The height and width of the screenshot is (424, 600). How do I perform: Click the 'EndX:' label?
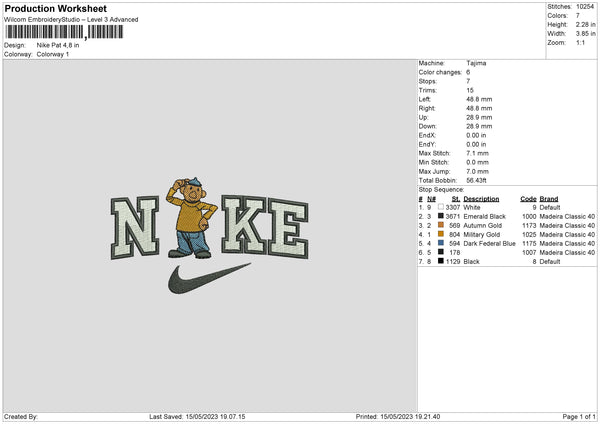click(x=427, y=135)
